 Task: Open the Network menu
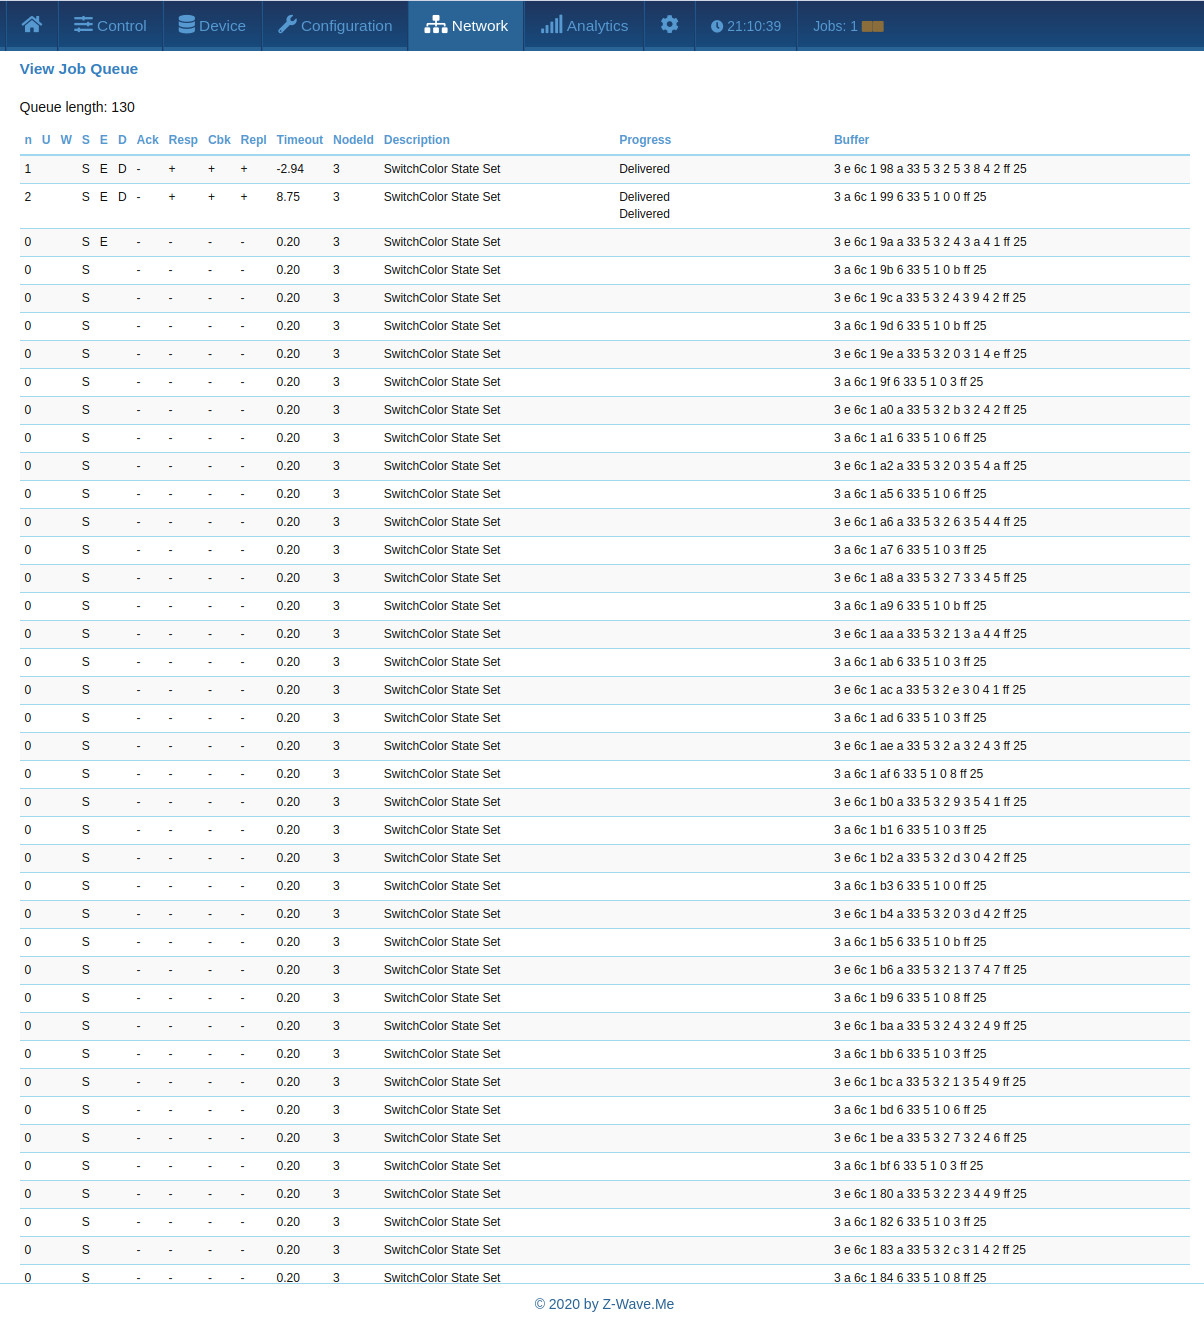(466, 25)
